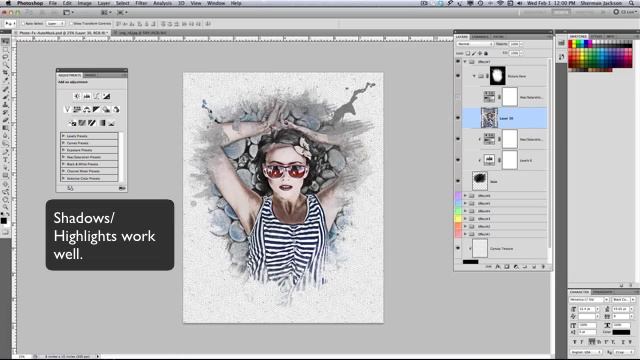
Task: Select the Layer 36 thumbnail
Action: click(489, 118)
